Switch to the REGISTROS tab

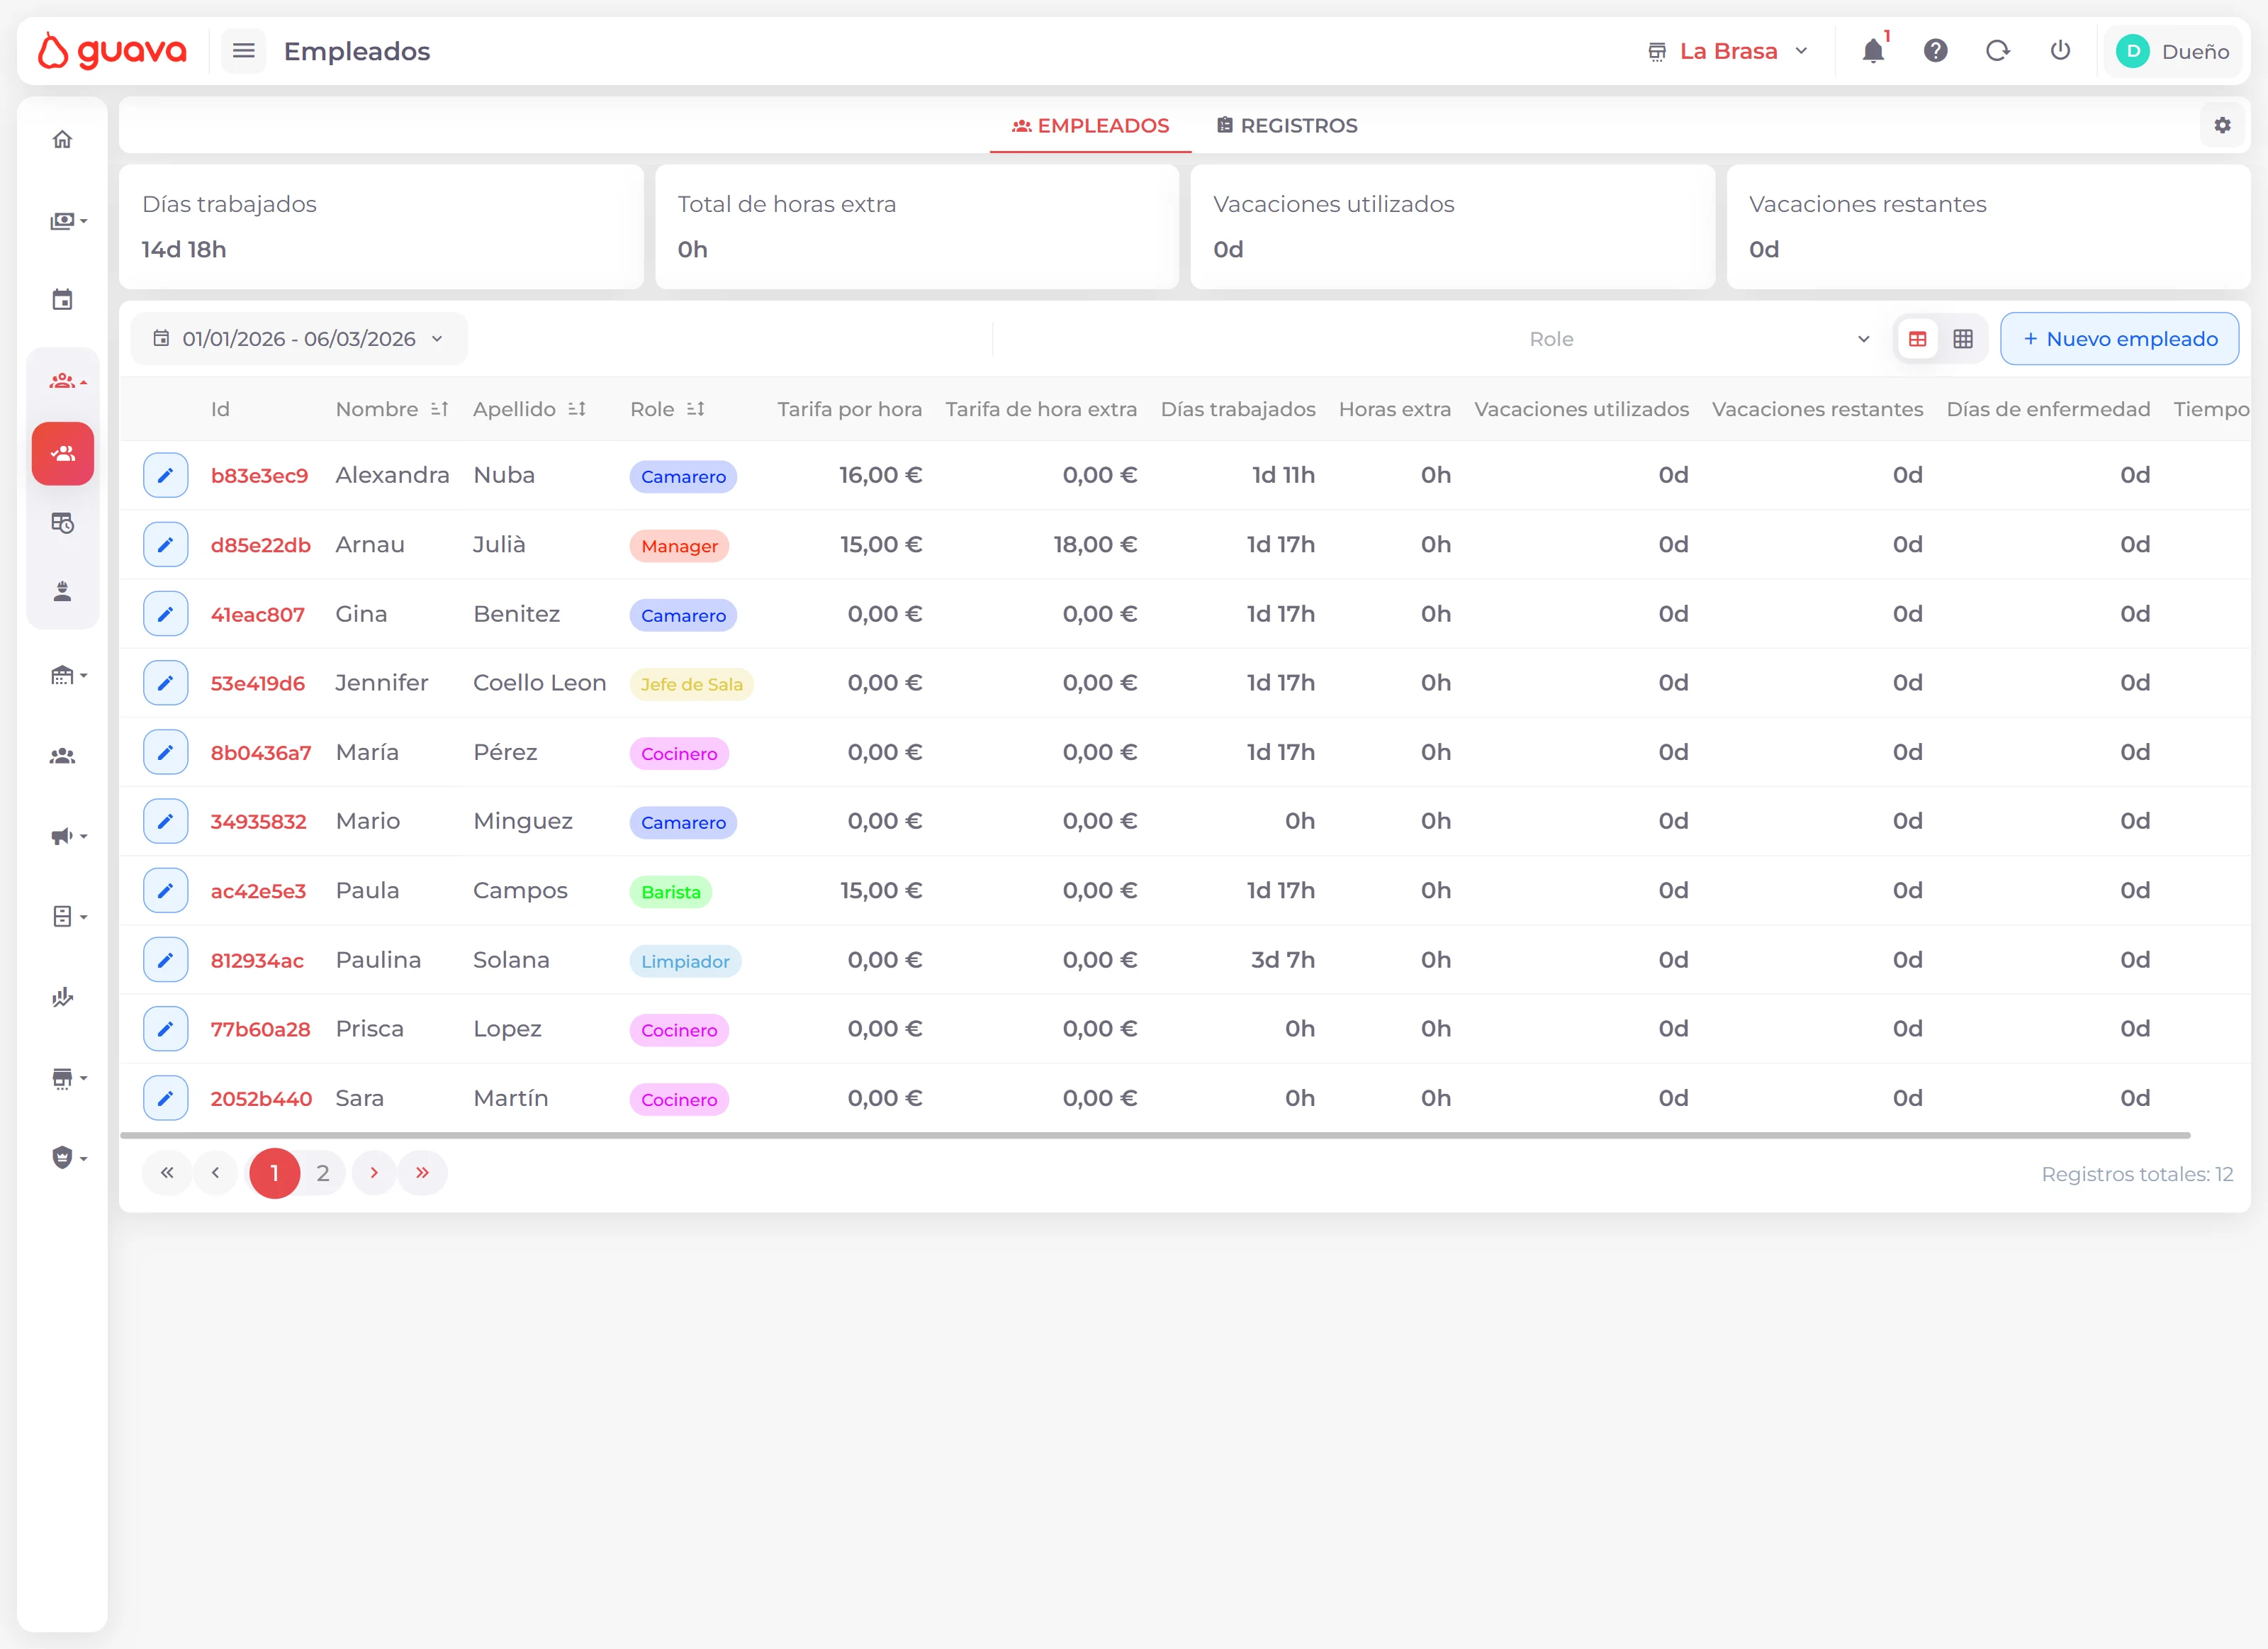[x=1287, y=126]
